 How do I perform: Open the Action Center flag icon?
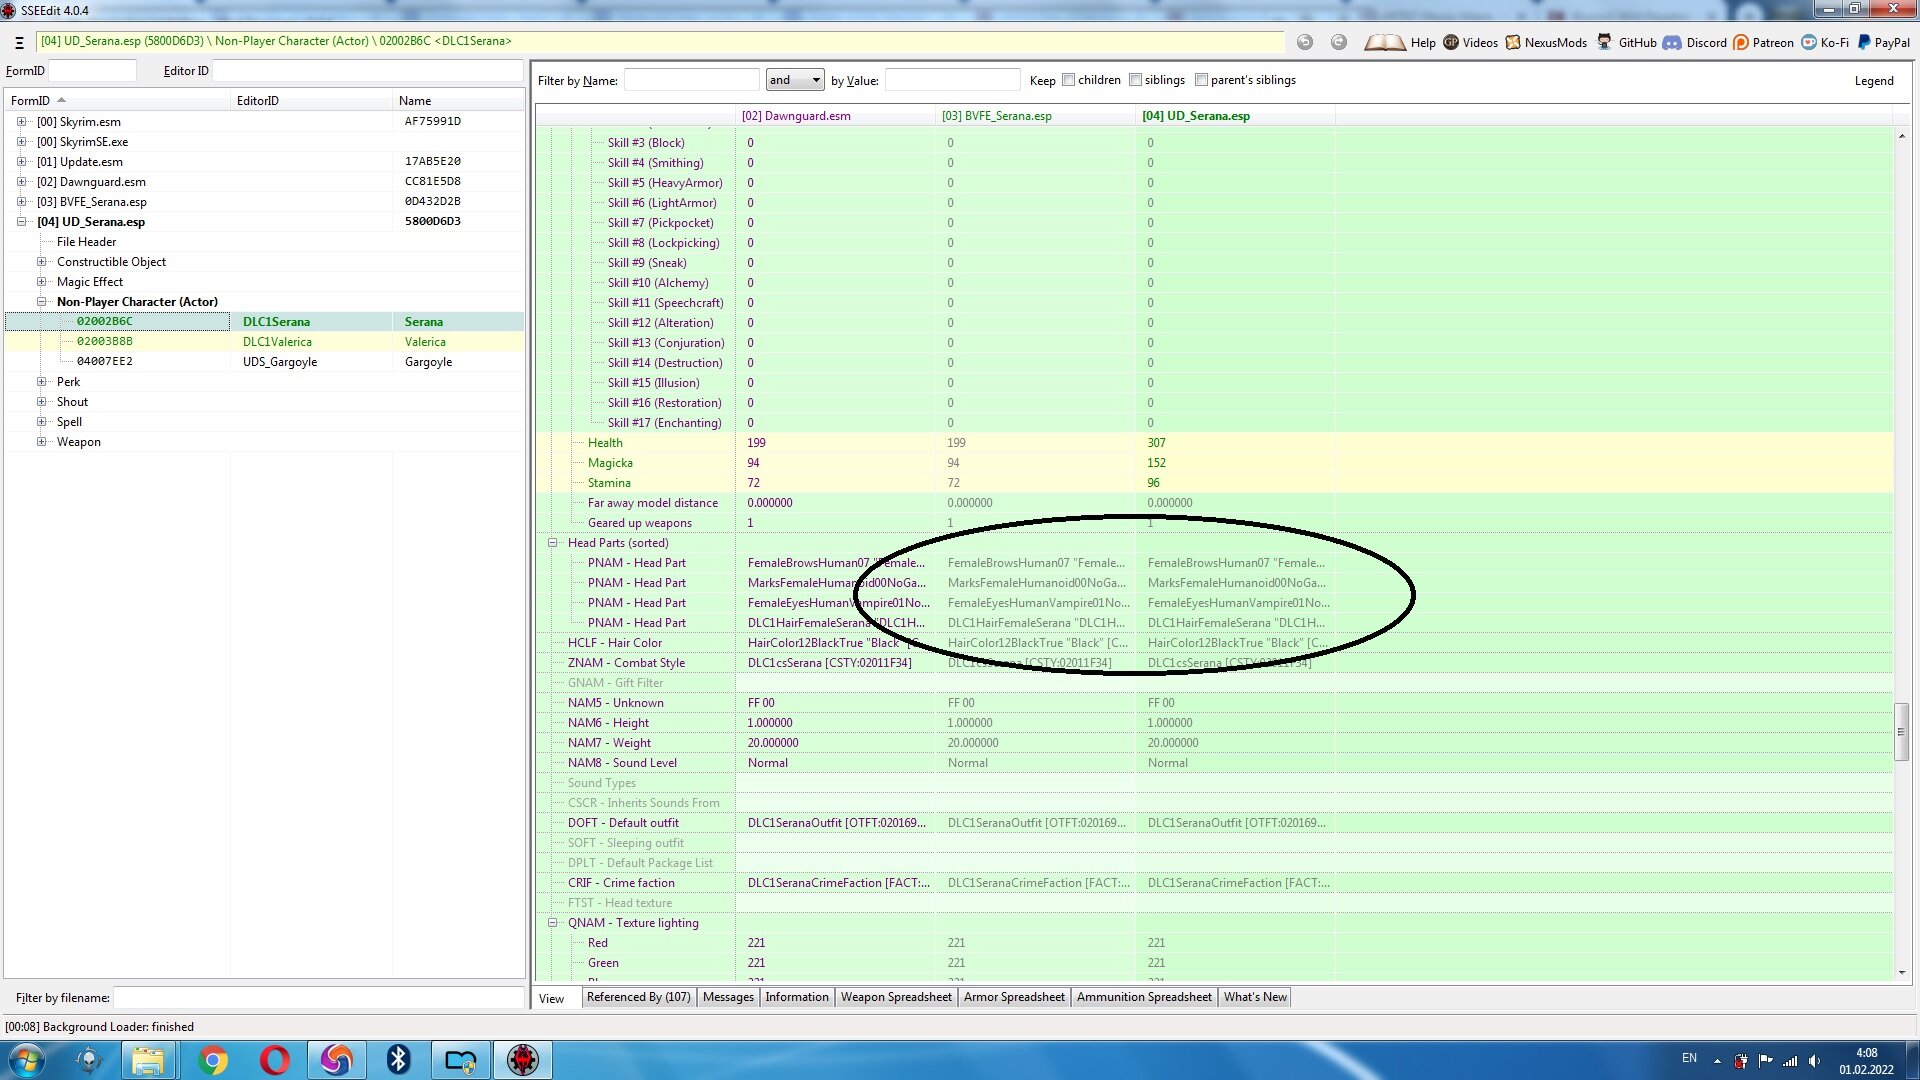[1766, 1061]
